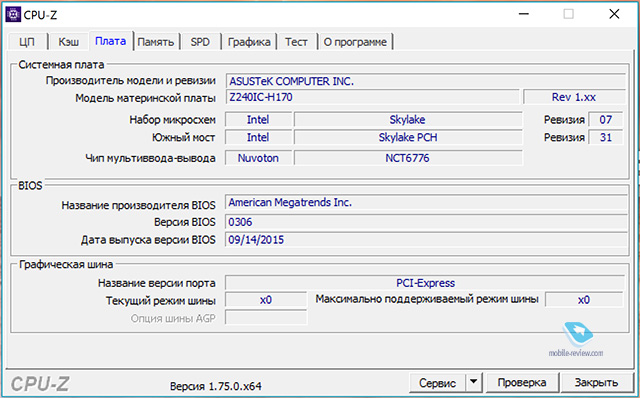Click the Проверка button

coord(522,383)
